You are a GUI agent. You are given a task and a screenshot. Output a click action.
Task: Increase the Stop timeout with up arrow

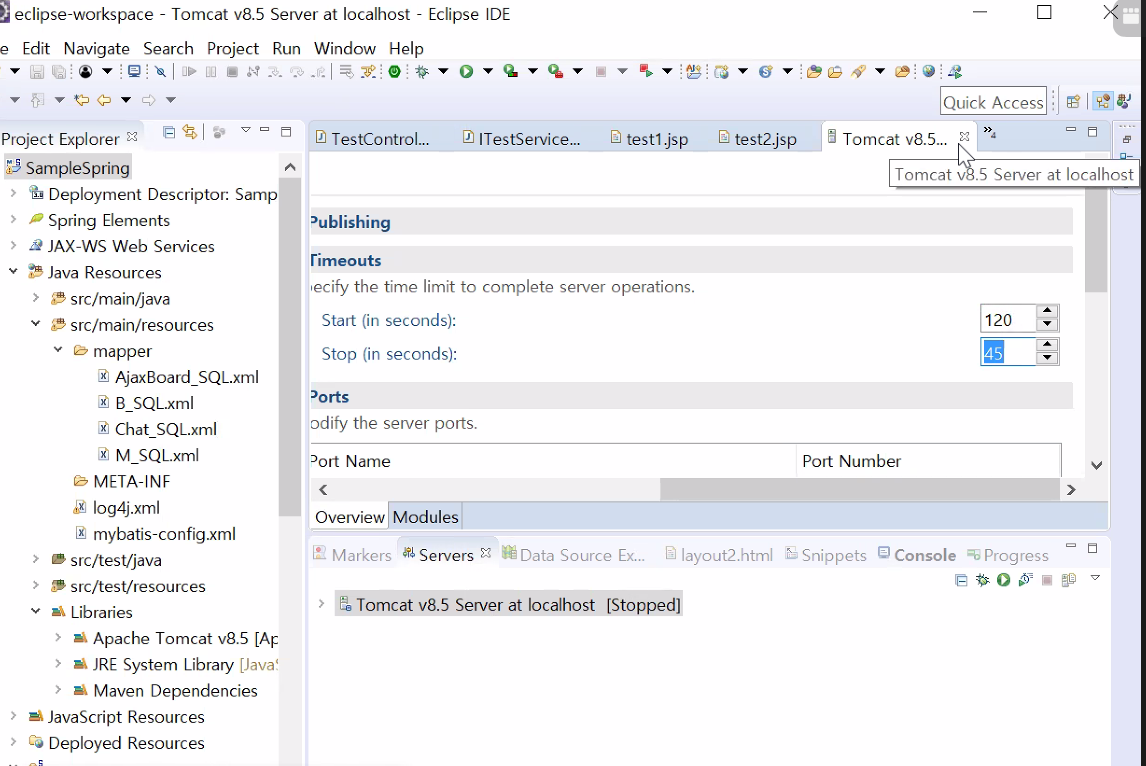tap(1047, 344)
